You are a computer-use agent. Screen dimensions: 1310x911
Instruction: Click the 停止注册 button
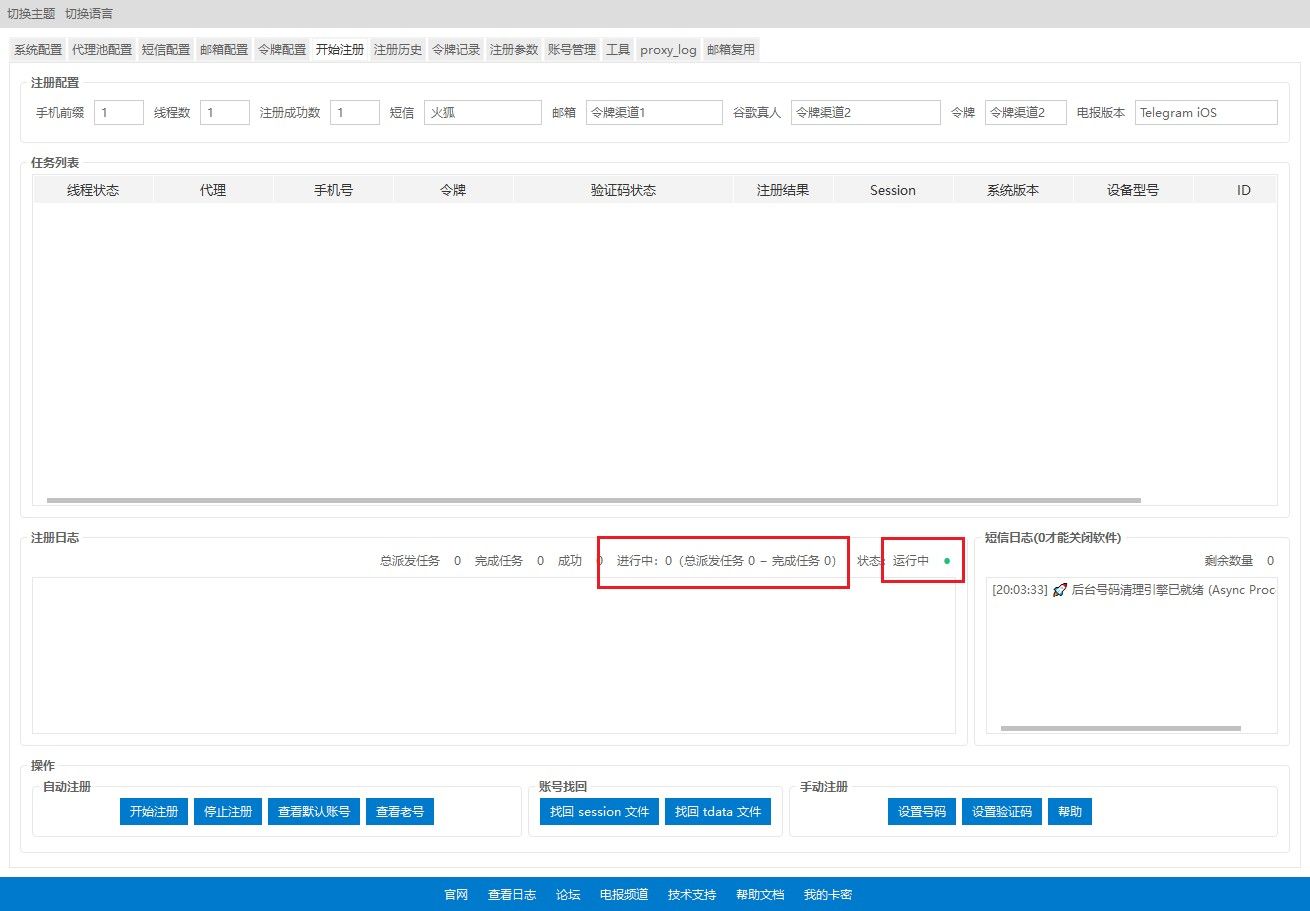tap(228, 812)
